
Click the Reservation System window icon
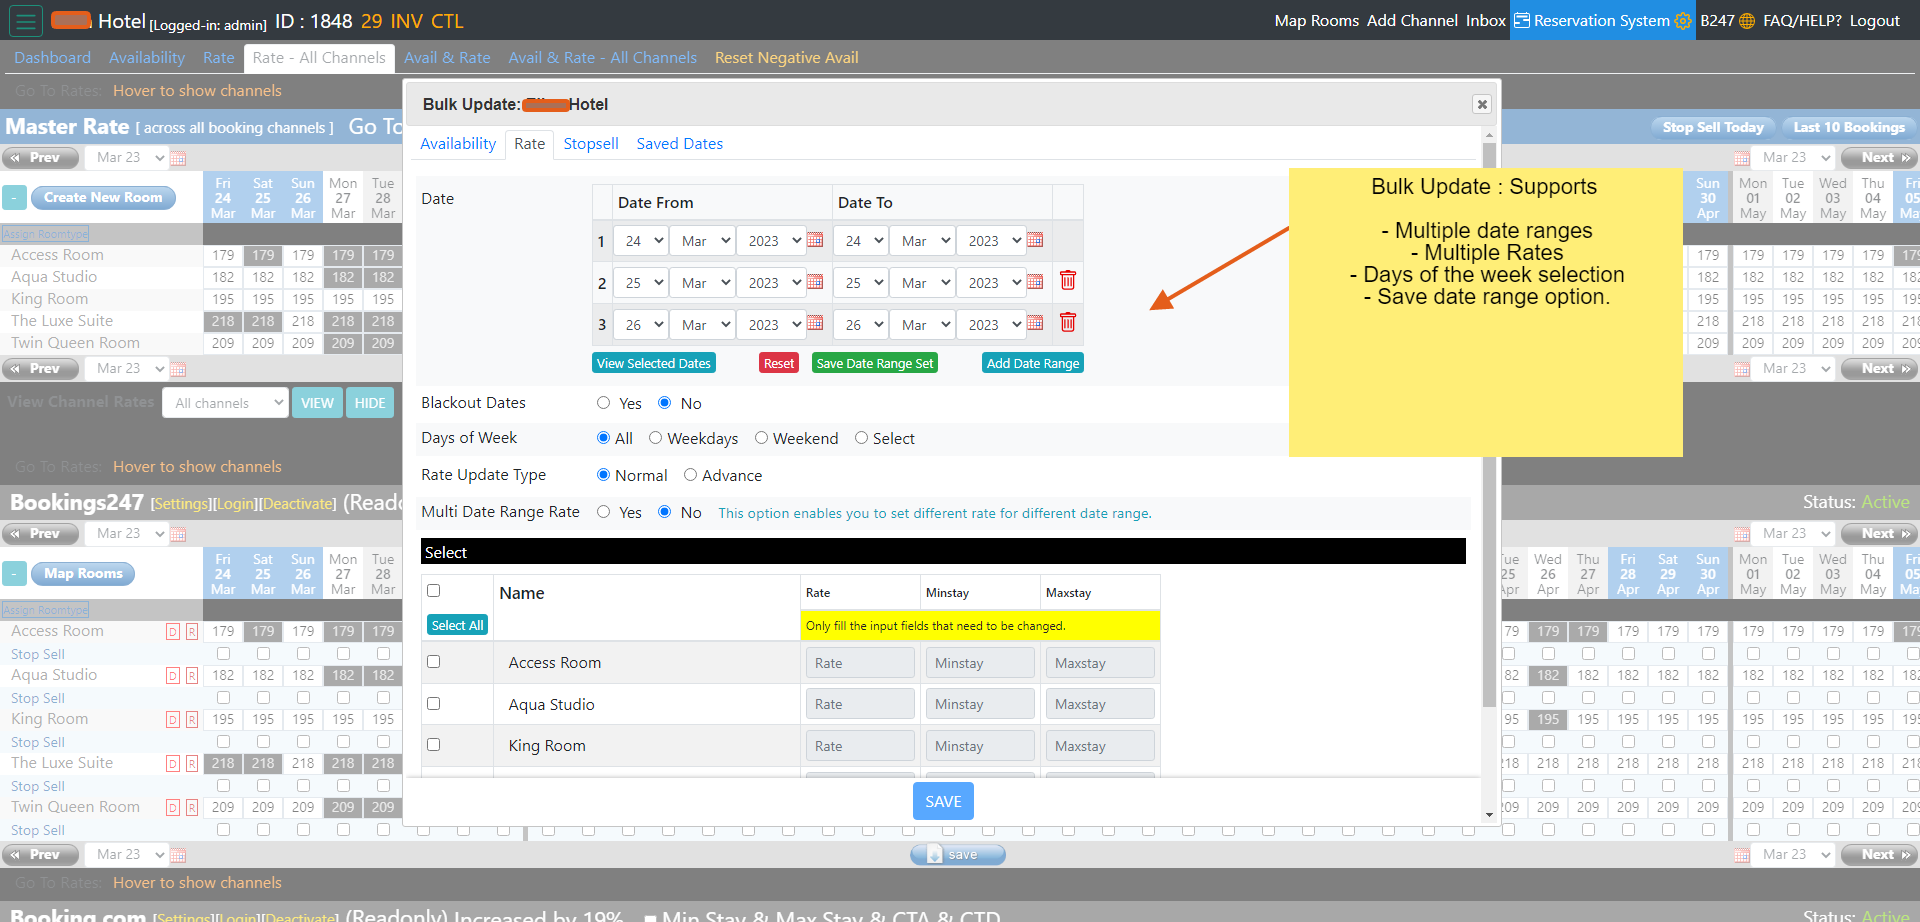pyautogui.click(x=1521, y=20)
